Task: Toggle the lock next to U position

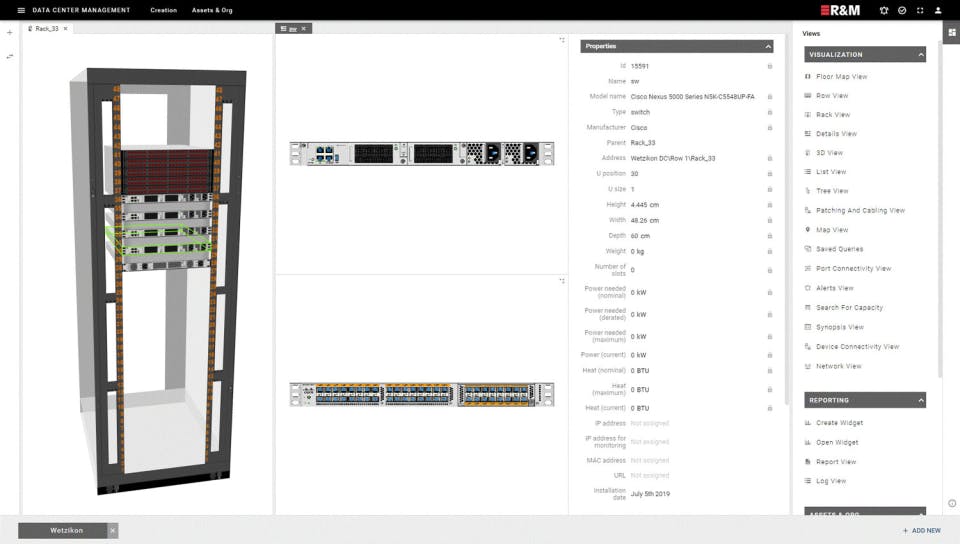Action: (x=770, y=174)
